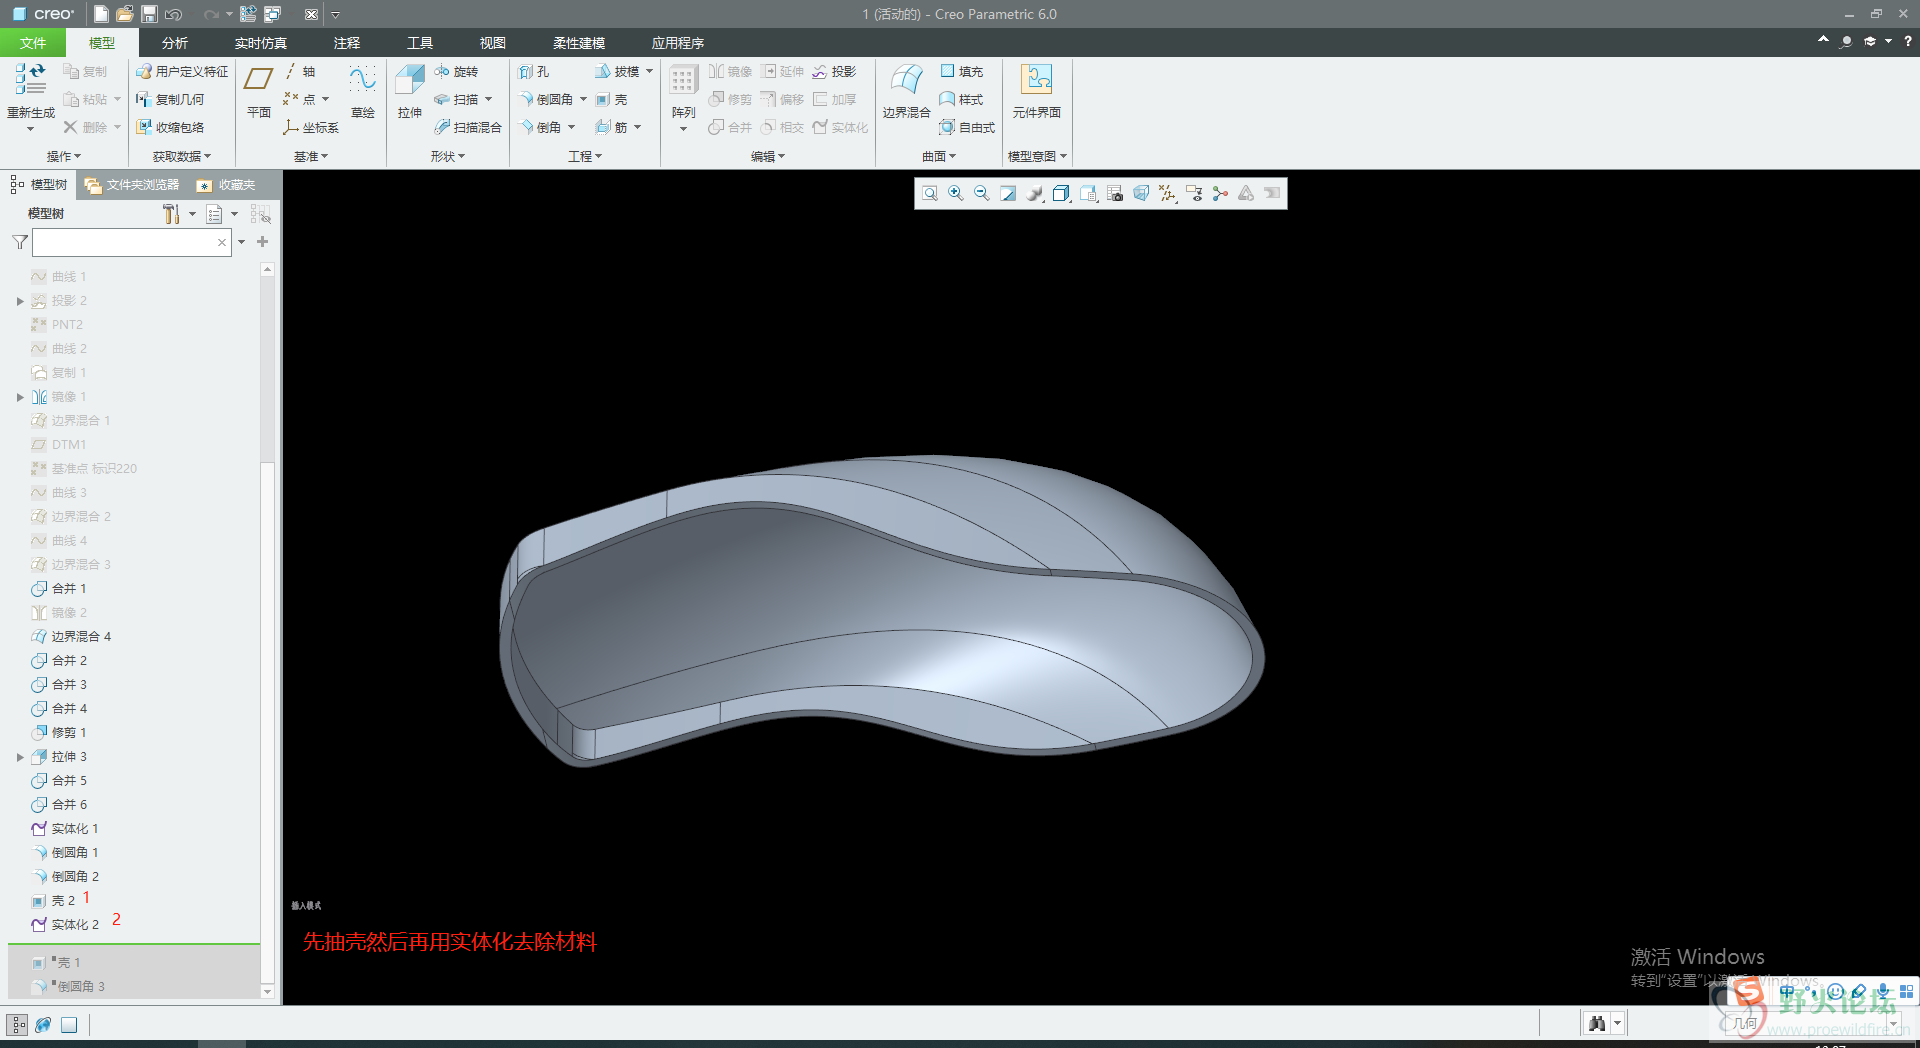Open the 基准 group dropdown
1920x1048 pixels.
pos(310,157)
